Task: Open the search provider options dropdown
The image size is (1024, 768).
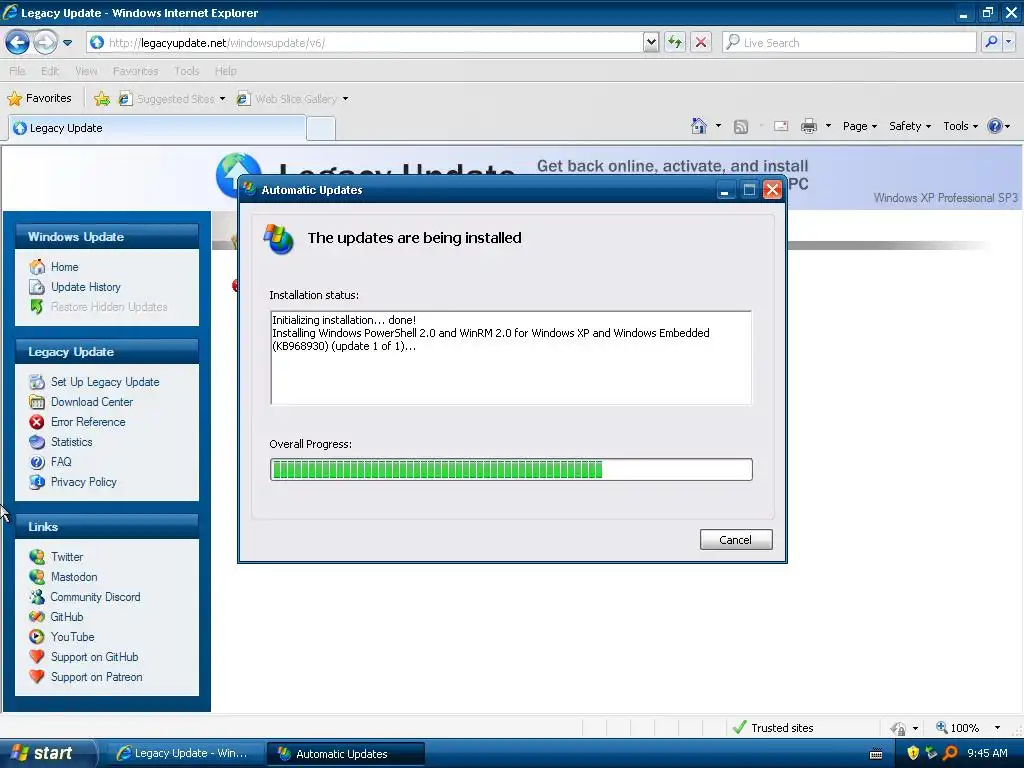Action: click(x=1008, y=42)
